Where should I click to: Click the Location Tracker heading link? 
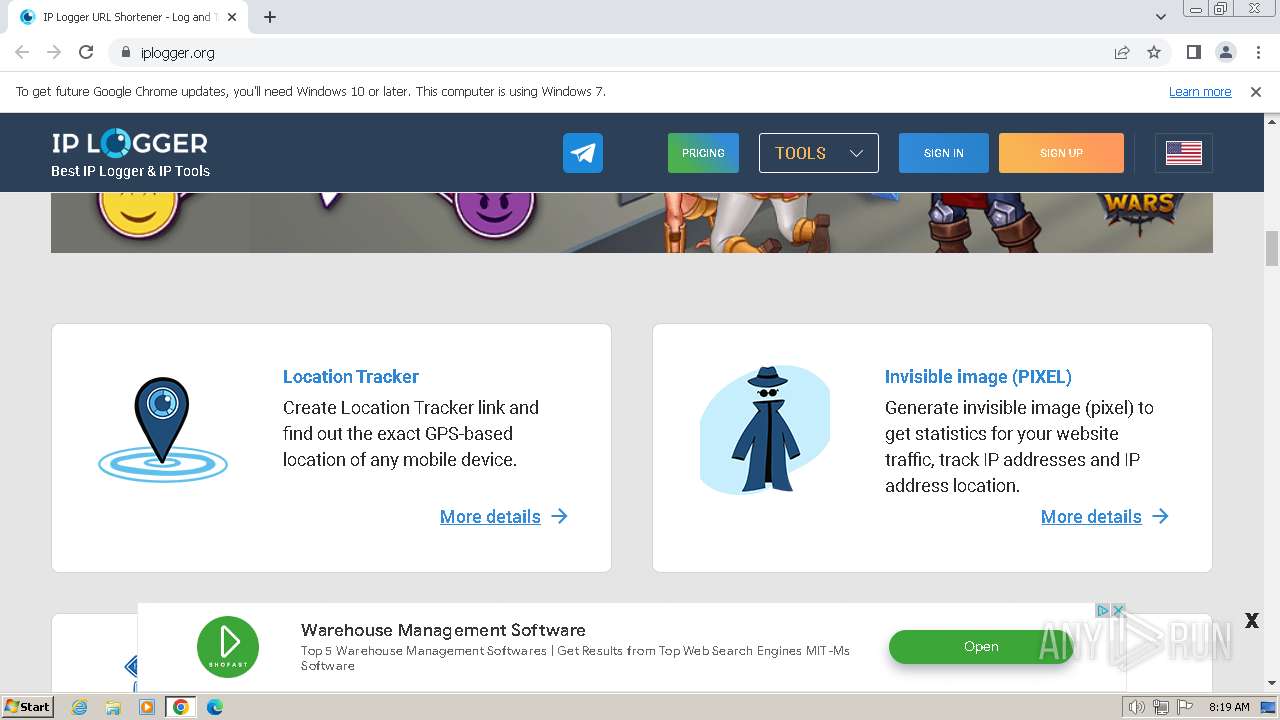tap(351, 377)
